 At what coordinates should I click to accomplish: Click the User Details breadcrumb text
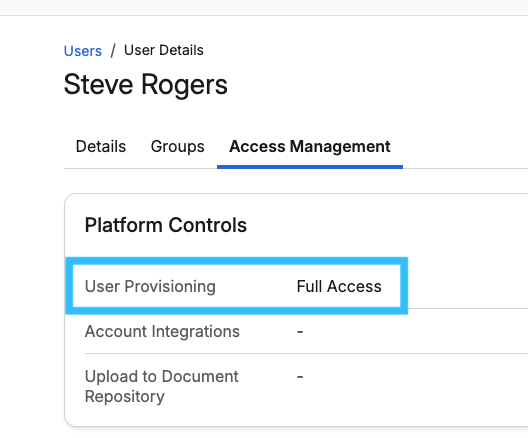click(164, 50)
